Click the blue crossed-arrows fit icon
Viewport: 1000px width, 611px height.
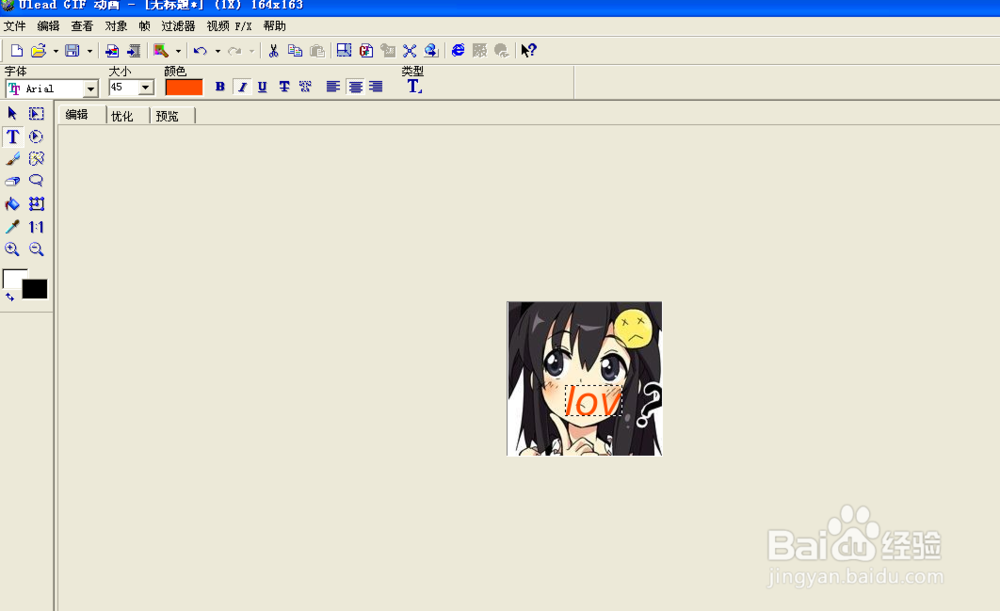coord(409,50)
